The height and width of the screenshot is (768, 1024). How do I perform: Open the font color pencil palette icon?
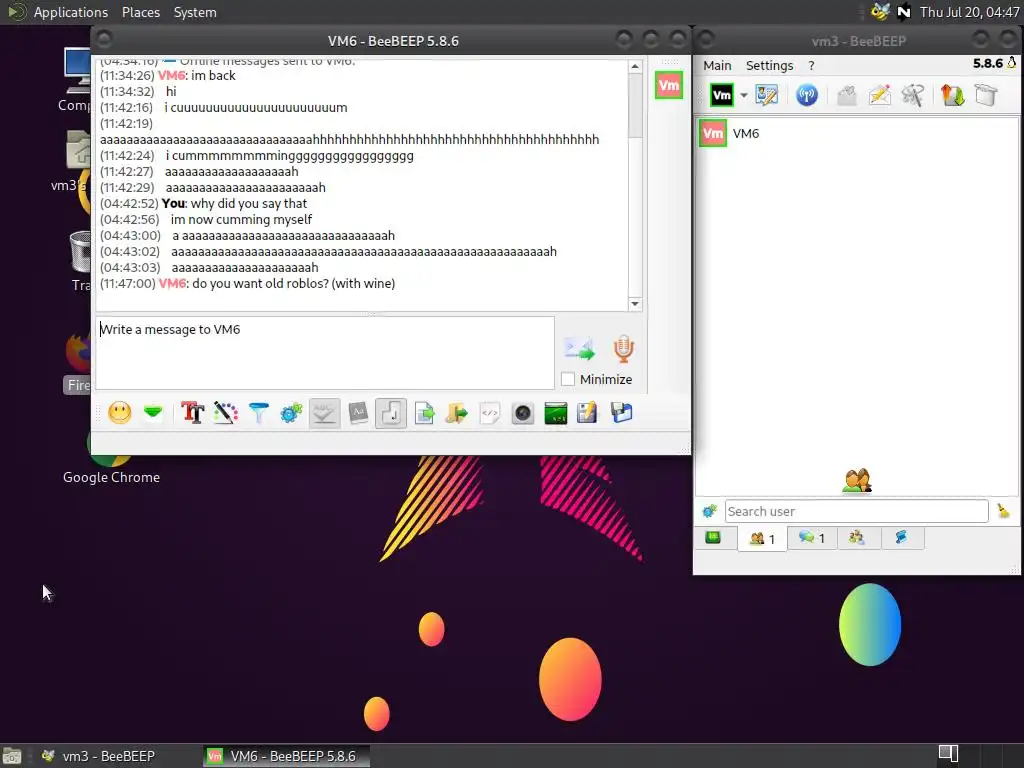click(226, 413)
